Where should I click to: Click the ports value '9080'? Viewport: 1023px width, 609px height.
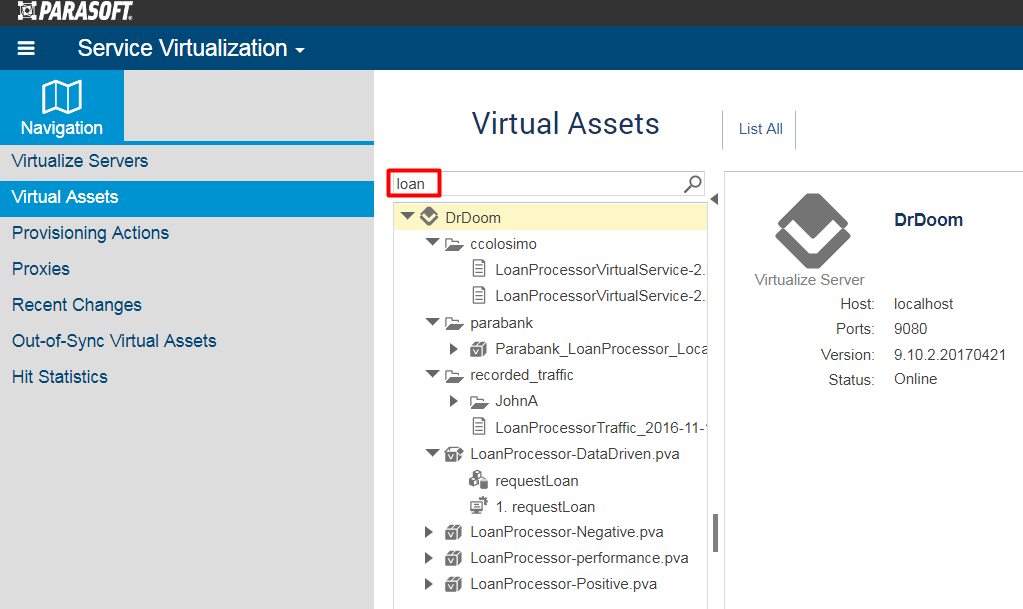(x=910, y=329)
